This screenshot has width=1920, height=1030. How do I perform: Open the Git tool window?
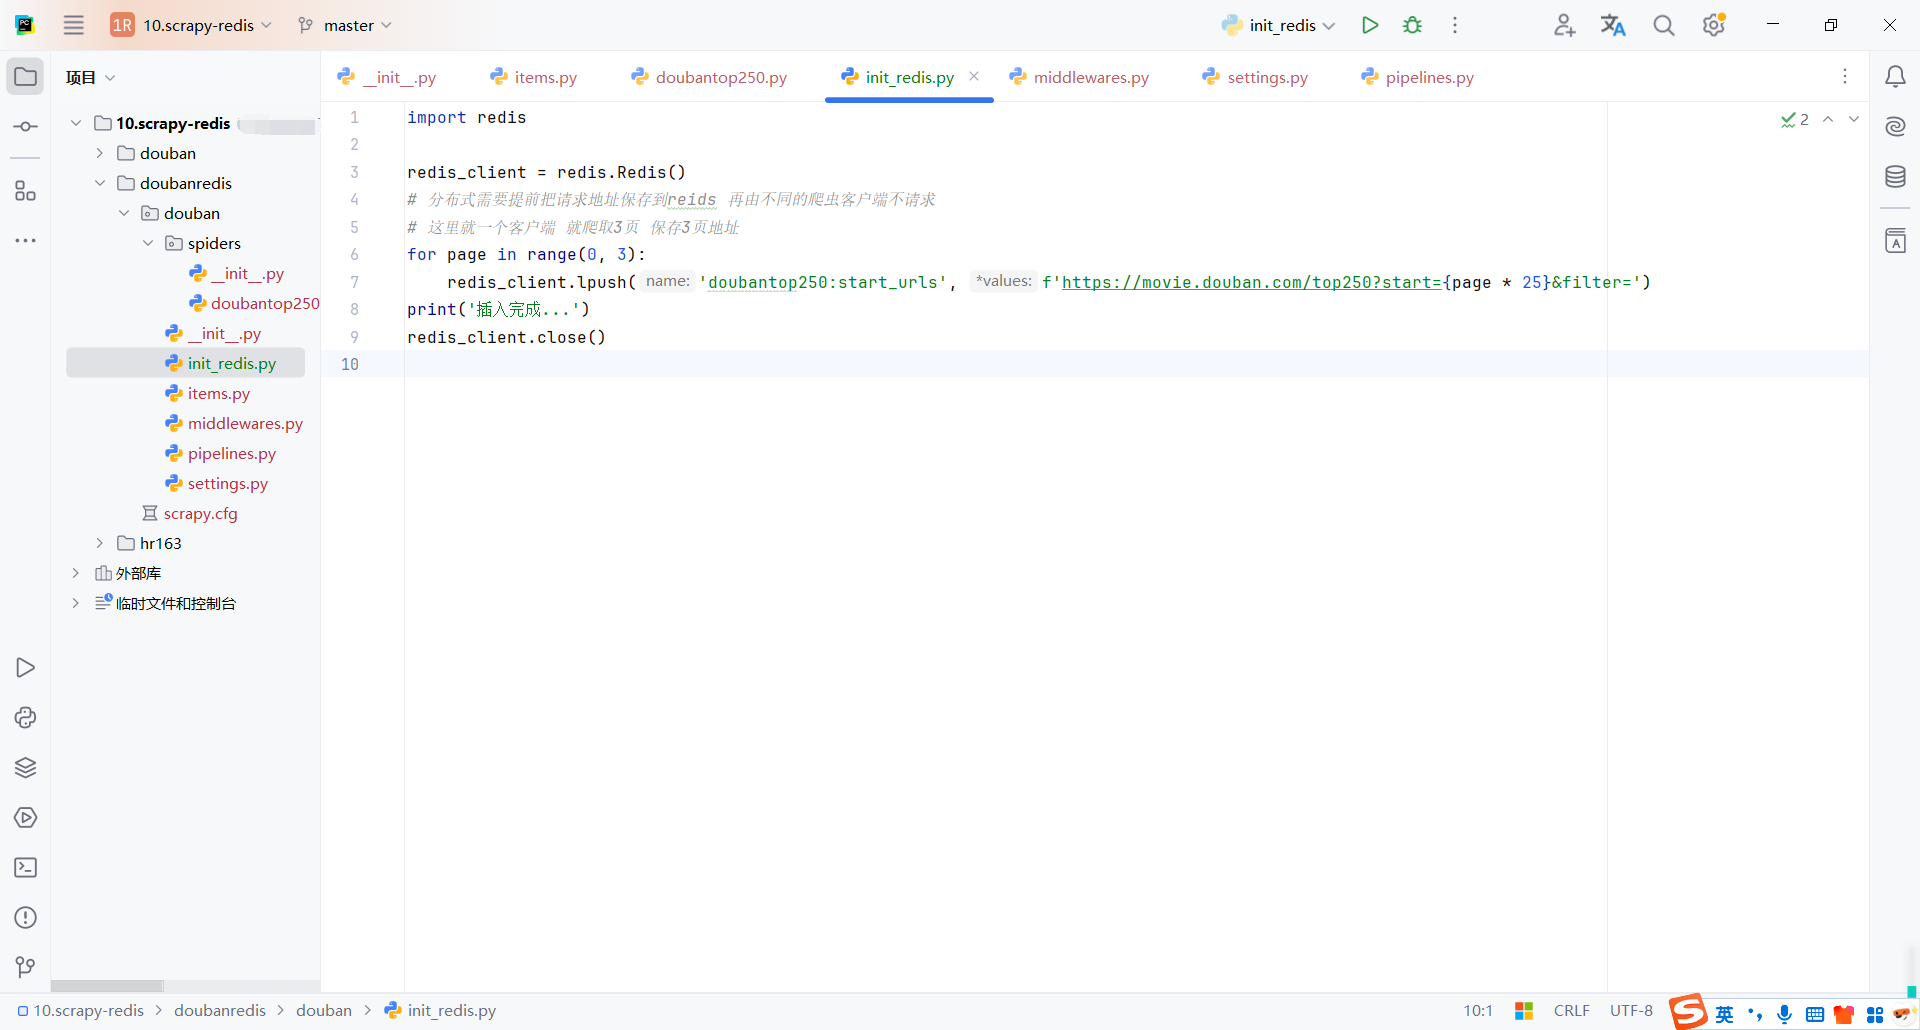click(x=26, y=967)
